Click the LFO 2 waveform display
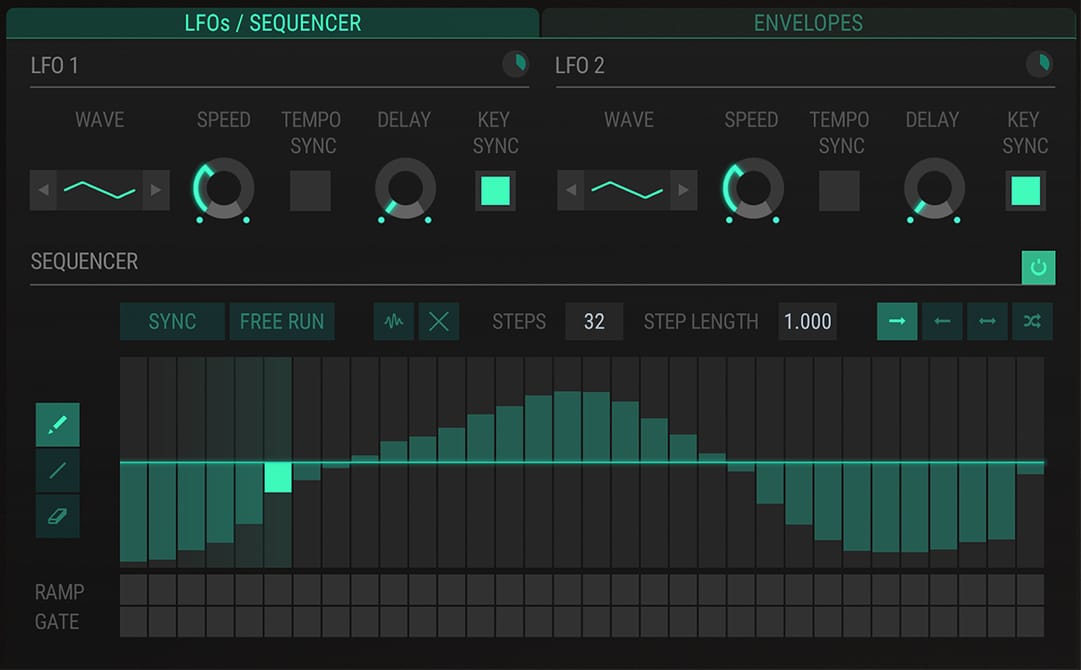 (x=627, y=190)
